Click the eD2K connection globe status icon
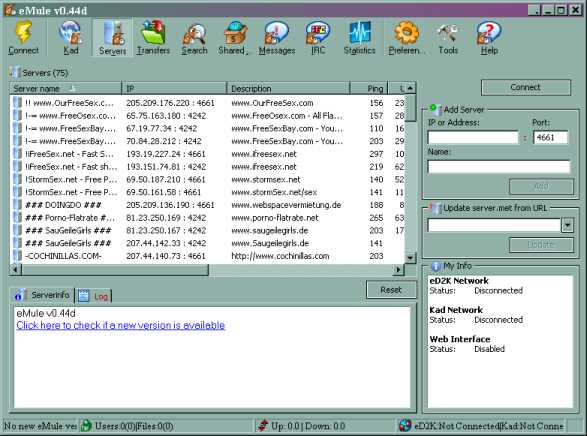The height and width of the screenshot is (436, 587). pyautogui.click(x=405, y=426)
